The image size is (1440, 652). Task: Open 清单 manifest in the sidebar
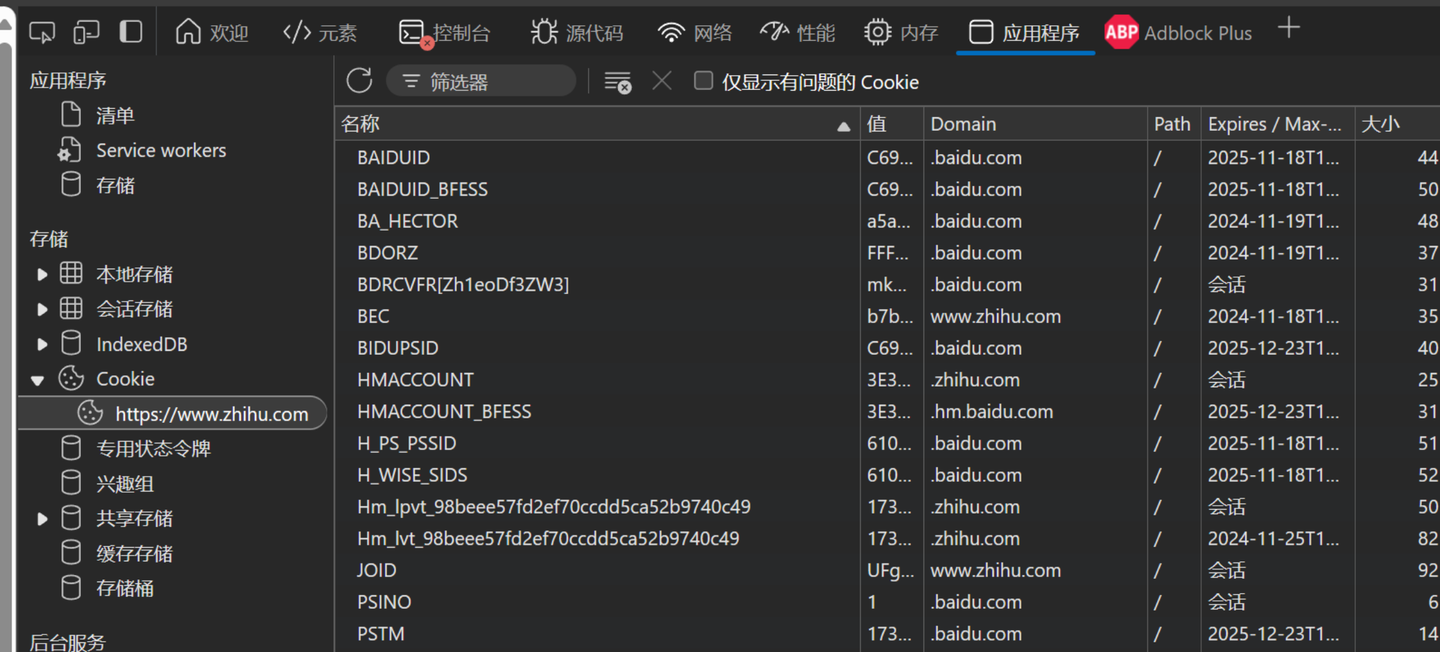click(115, 115)
